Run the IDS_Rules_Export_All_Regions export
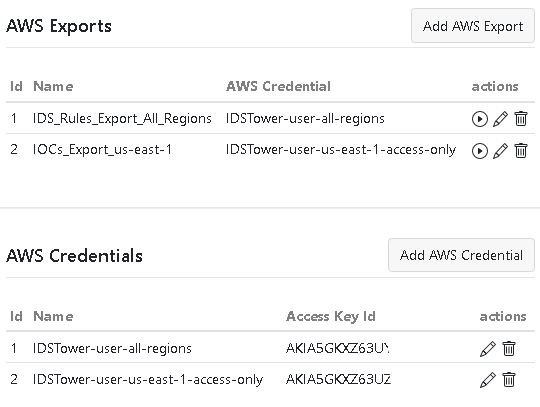The width and height of the screenshot is (540, 407). [479, 119]
